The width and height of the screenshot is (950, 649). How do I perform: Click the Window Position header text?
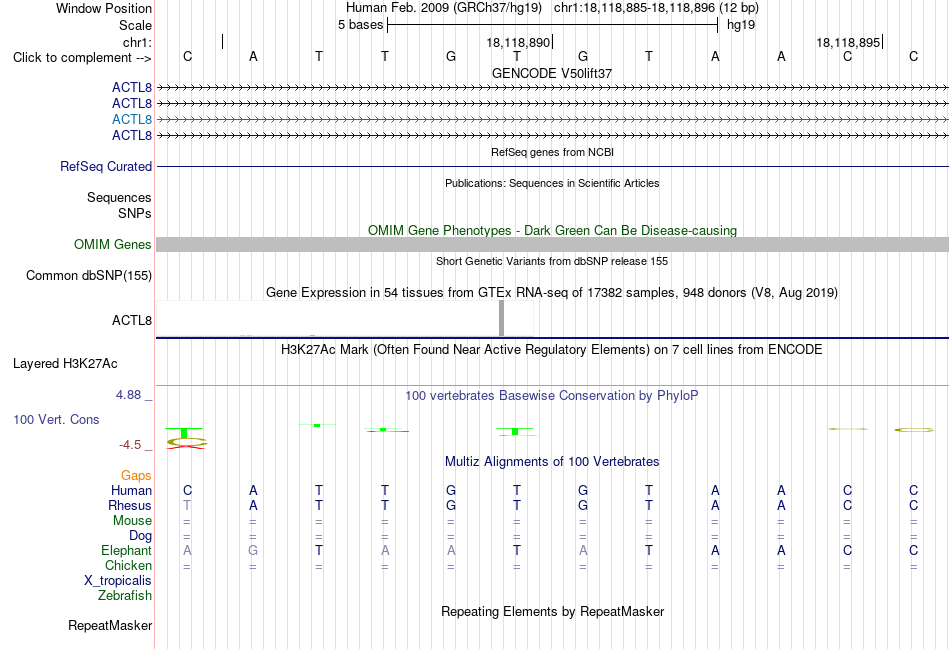point(104,8)
